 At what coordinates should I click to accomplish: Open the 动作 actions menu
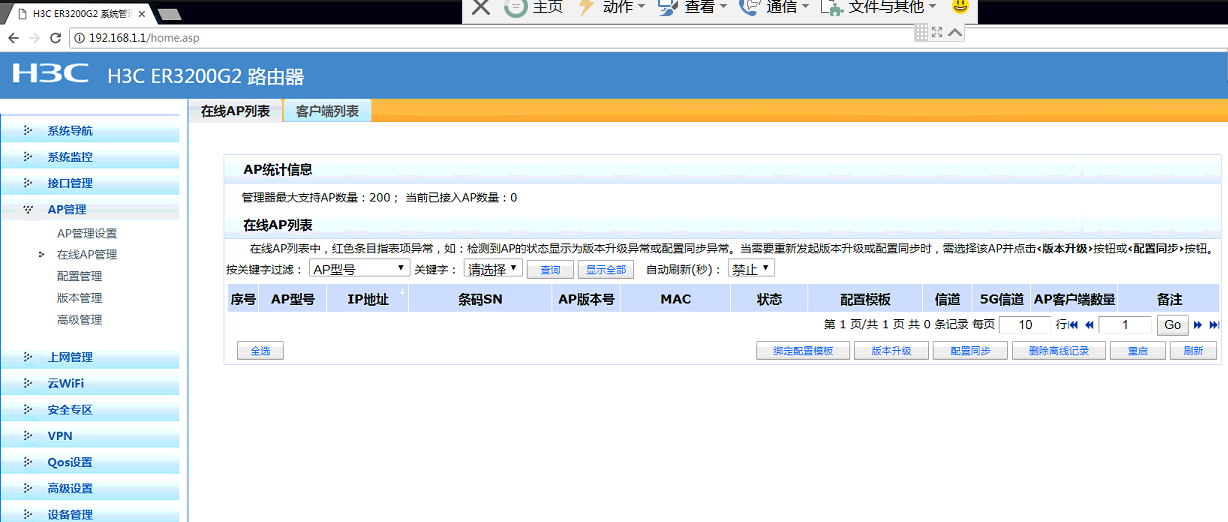[612, 7]
